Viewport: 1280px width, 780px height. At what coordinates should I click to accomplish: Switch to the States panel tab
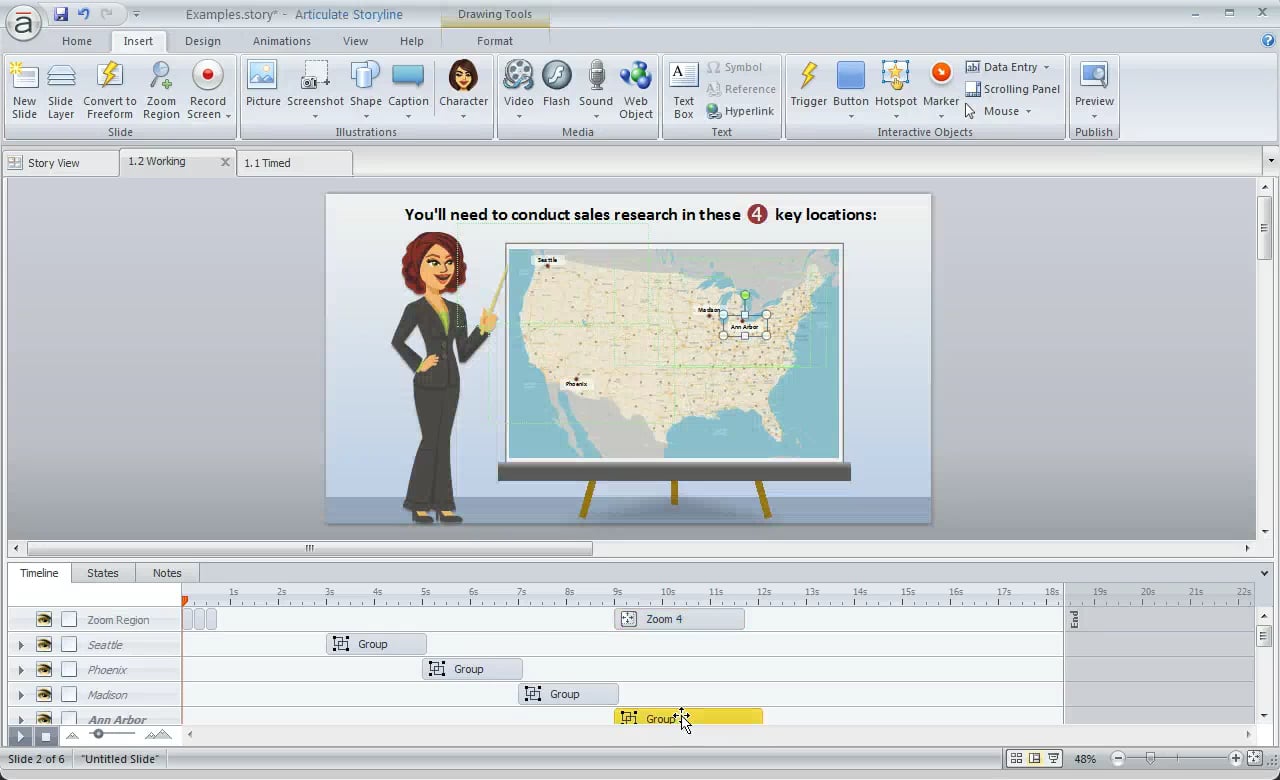click(x=103, y=573)
